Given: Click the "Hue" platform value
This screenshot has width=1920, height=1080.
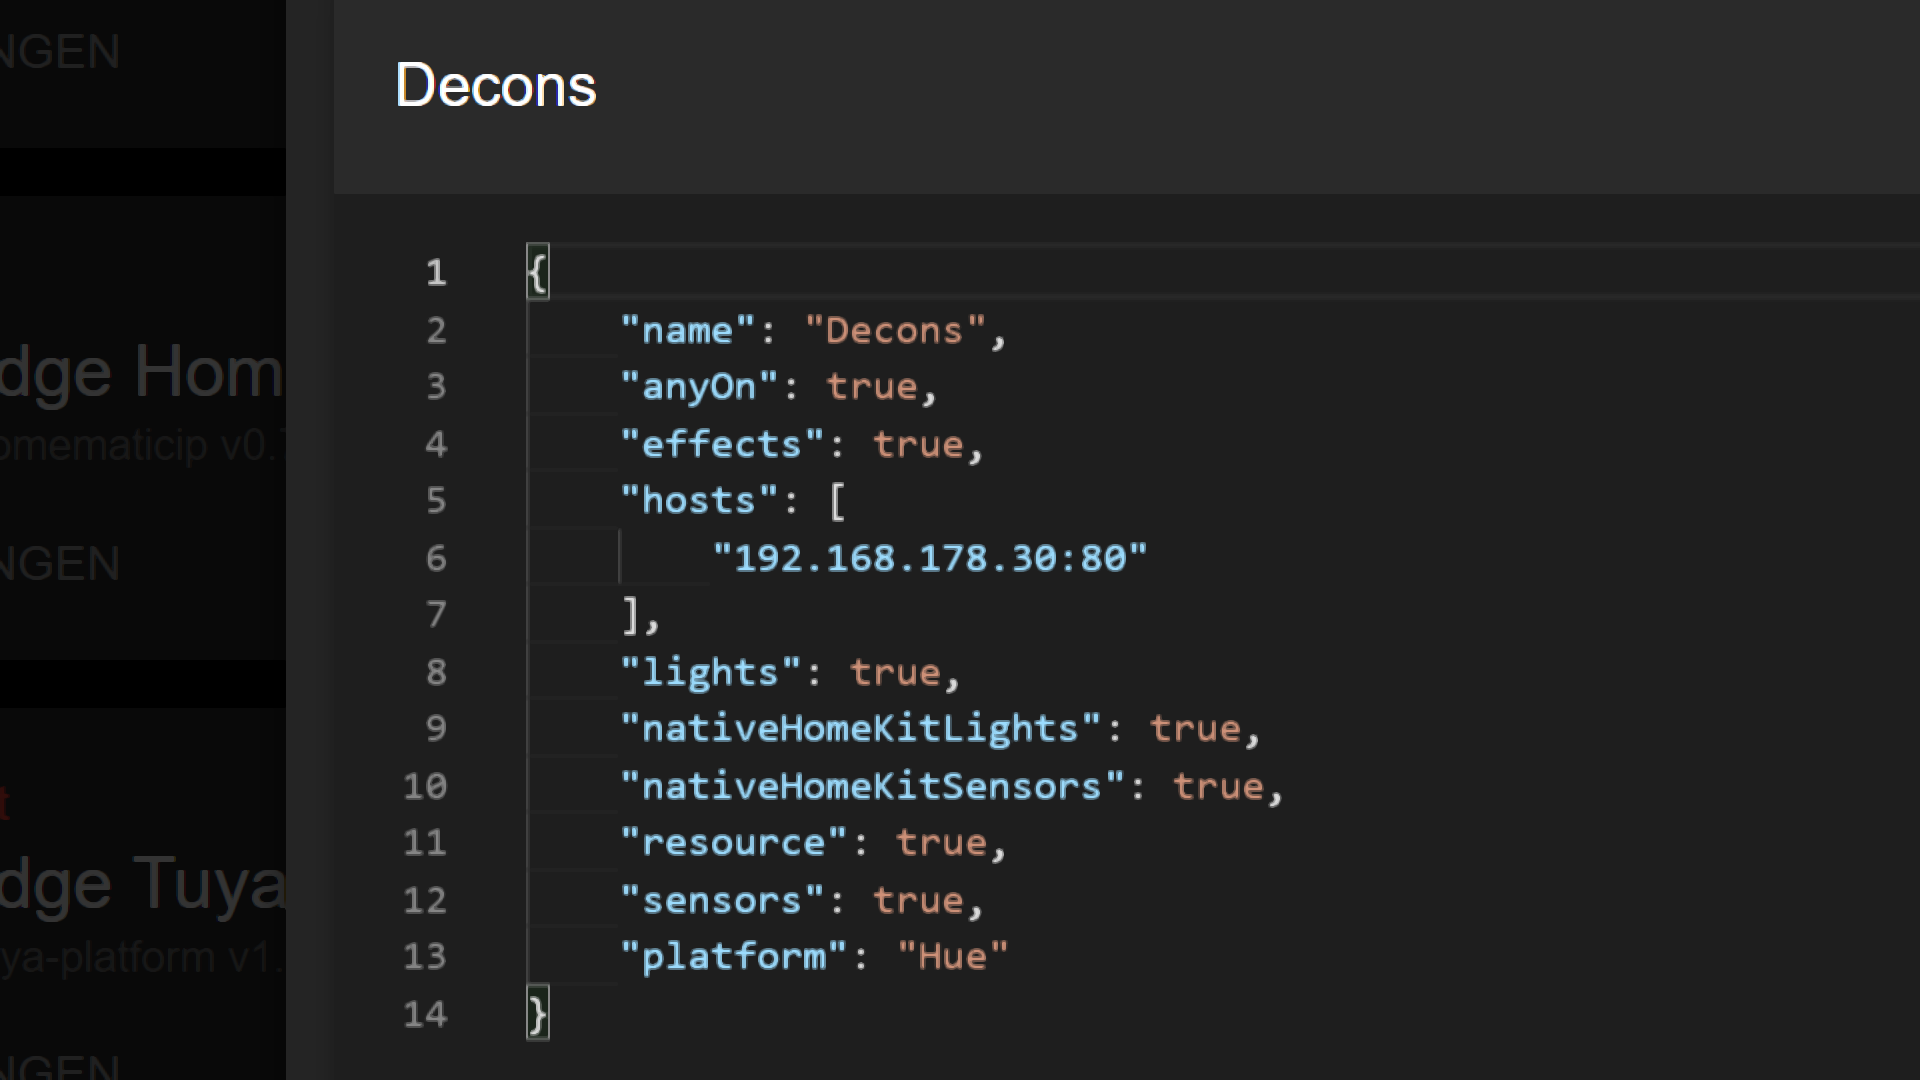Looking at the screenshot, I should tap(952, 957).
